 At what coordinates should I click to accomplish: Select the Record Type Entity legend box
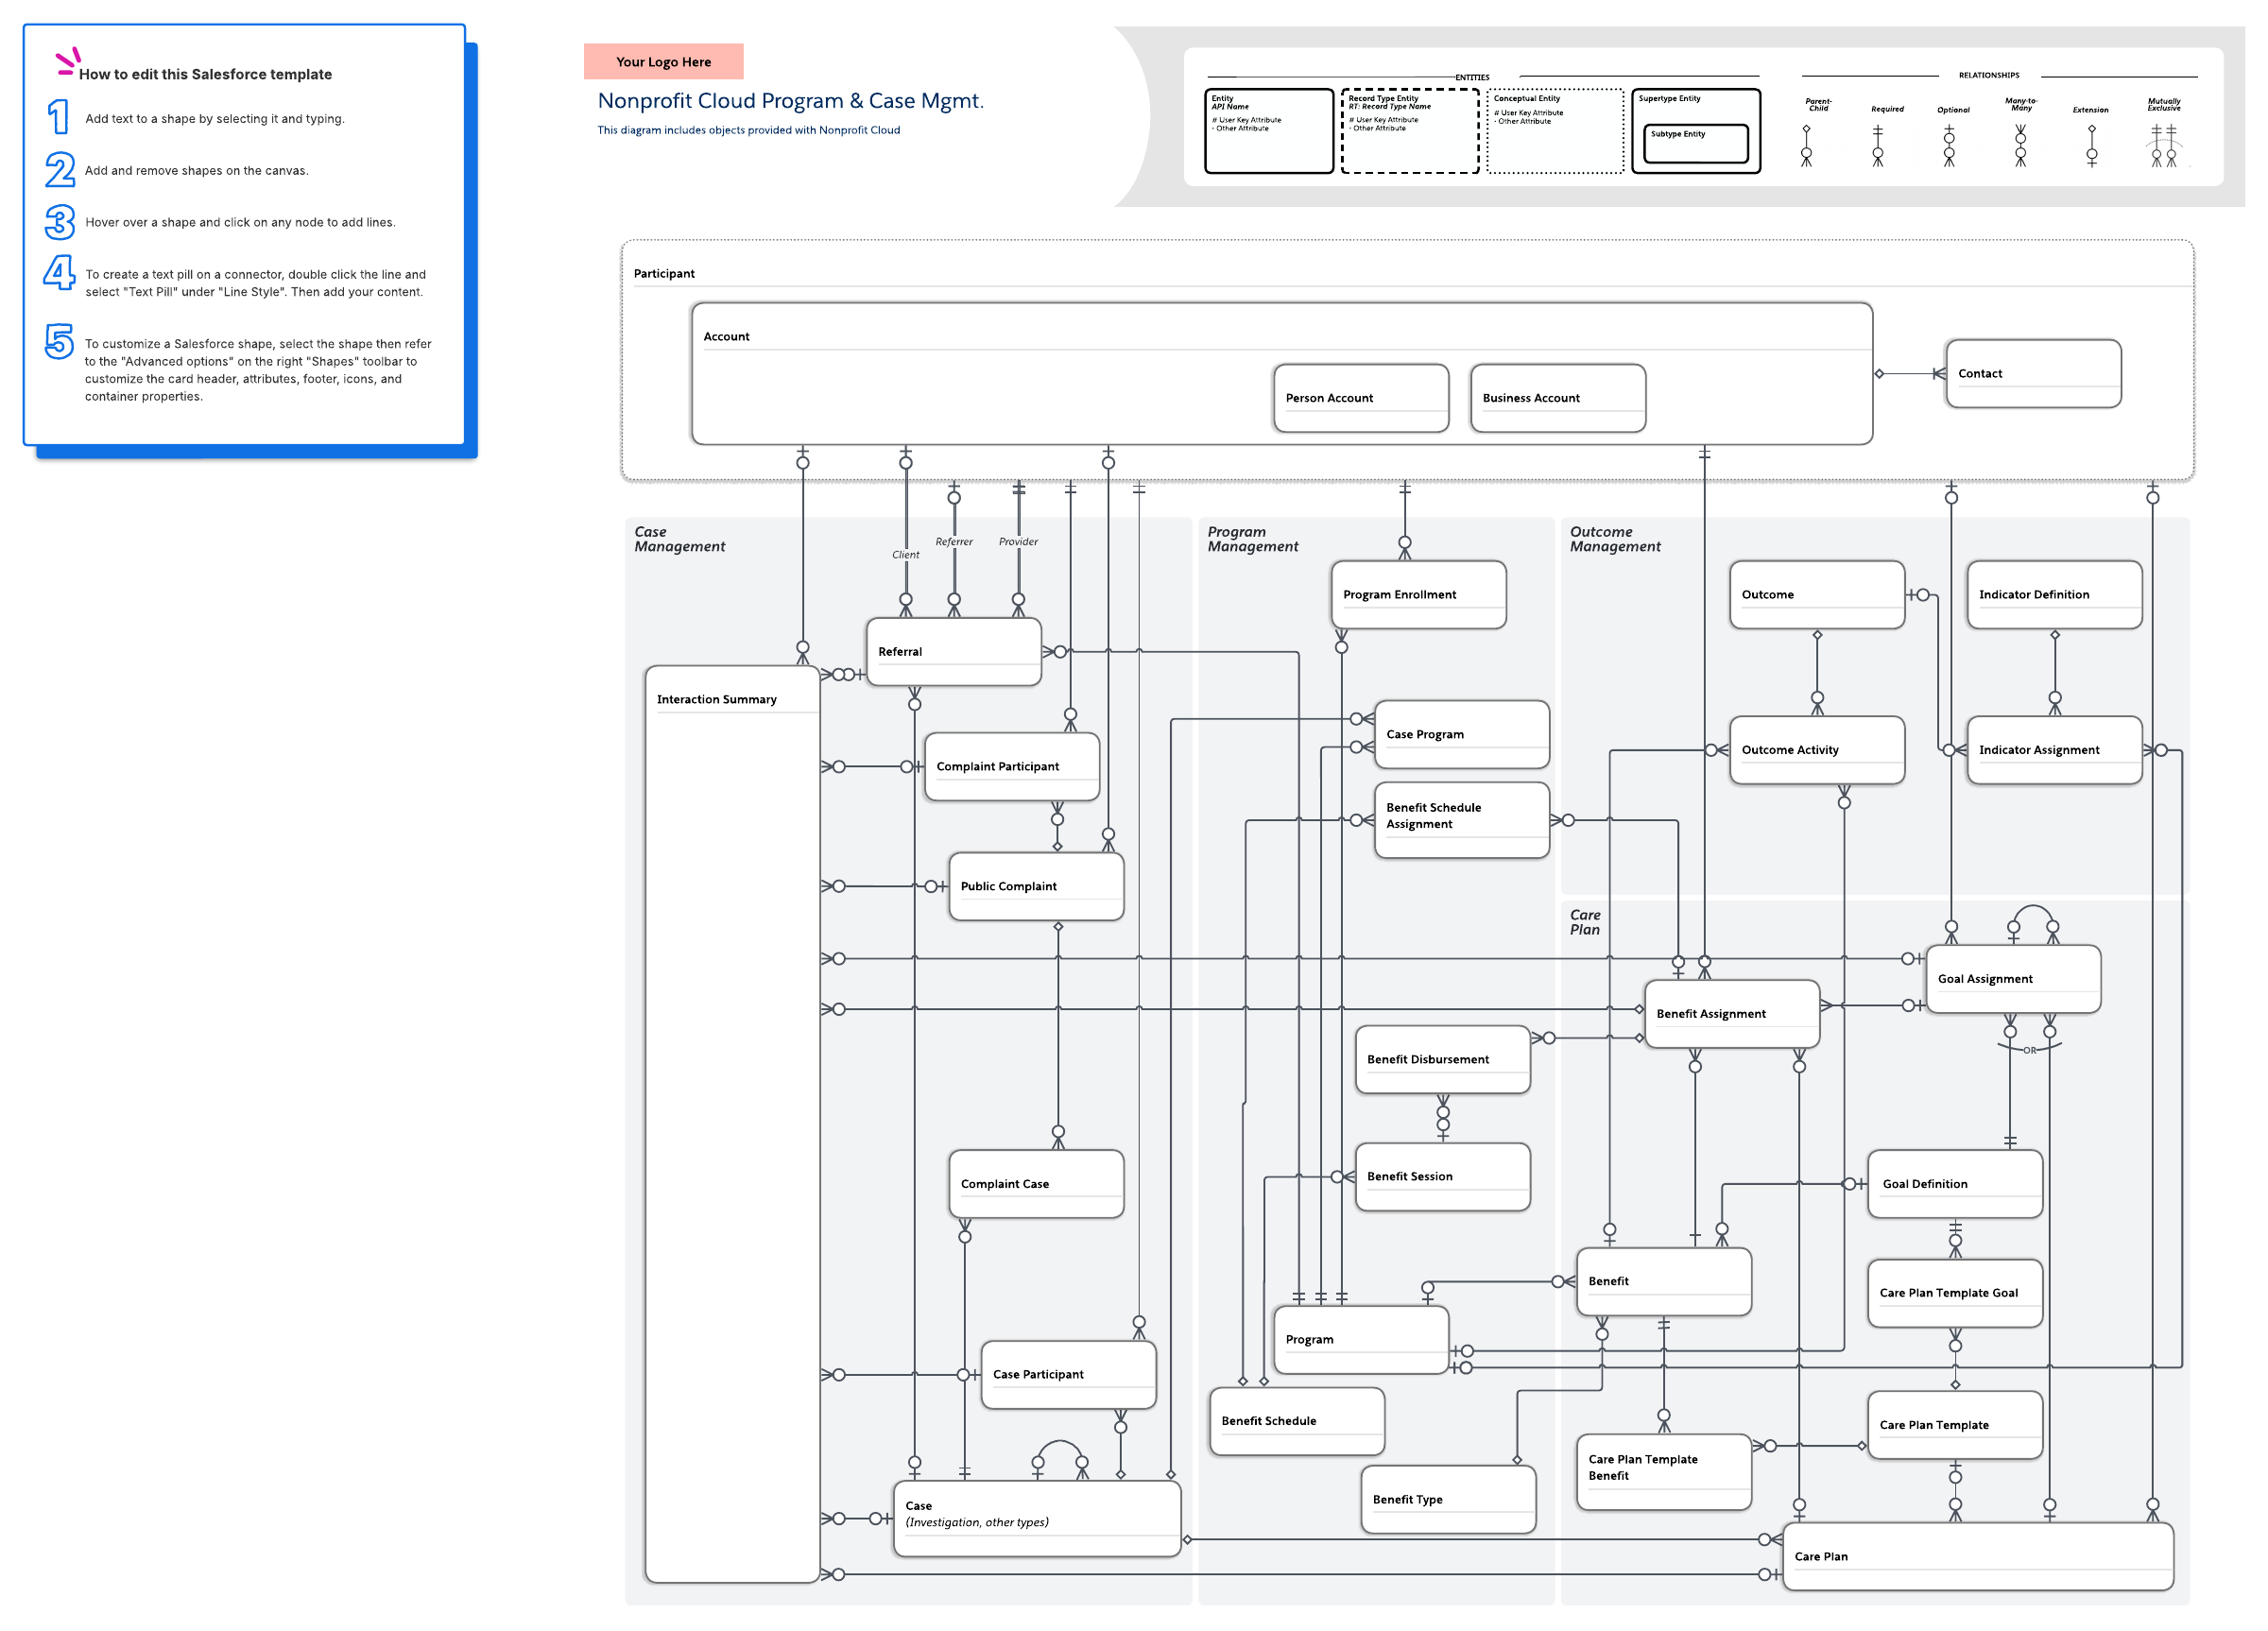[1409, 131]
